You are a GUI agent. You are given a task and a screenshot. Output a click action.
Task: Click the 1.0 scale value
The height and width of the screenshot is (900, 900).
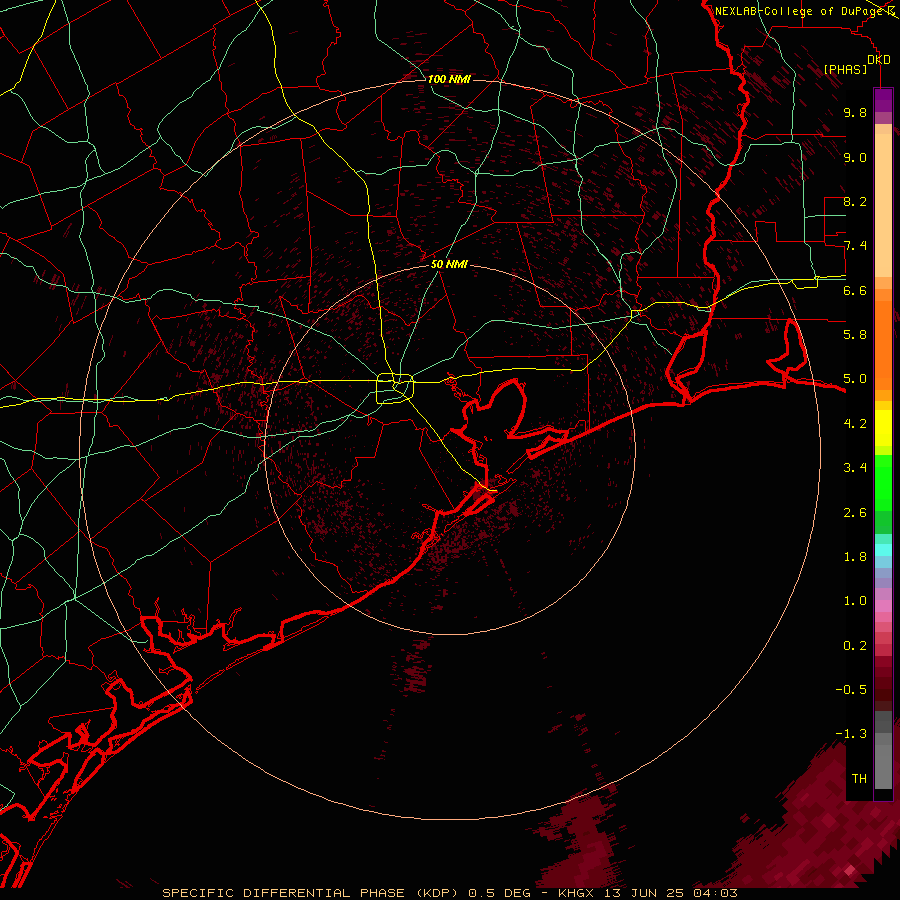pyautogui.click(x=855, y=601)
